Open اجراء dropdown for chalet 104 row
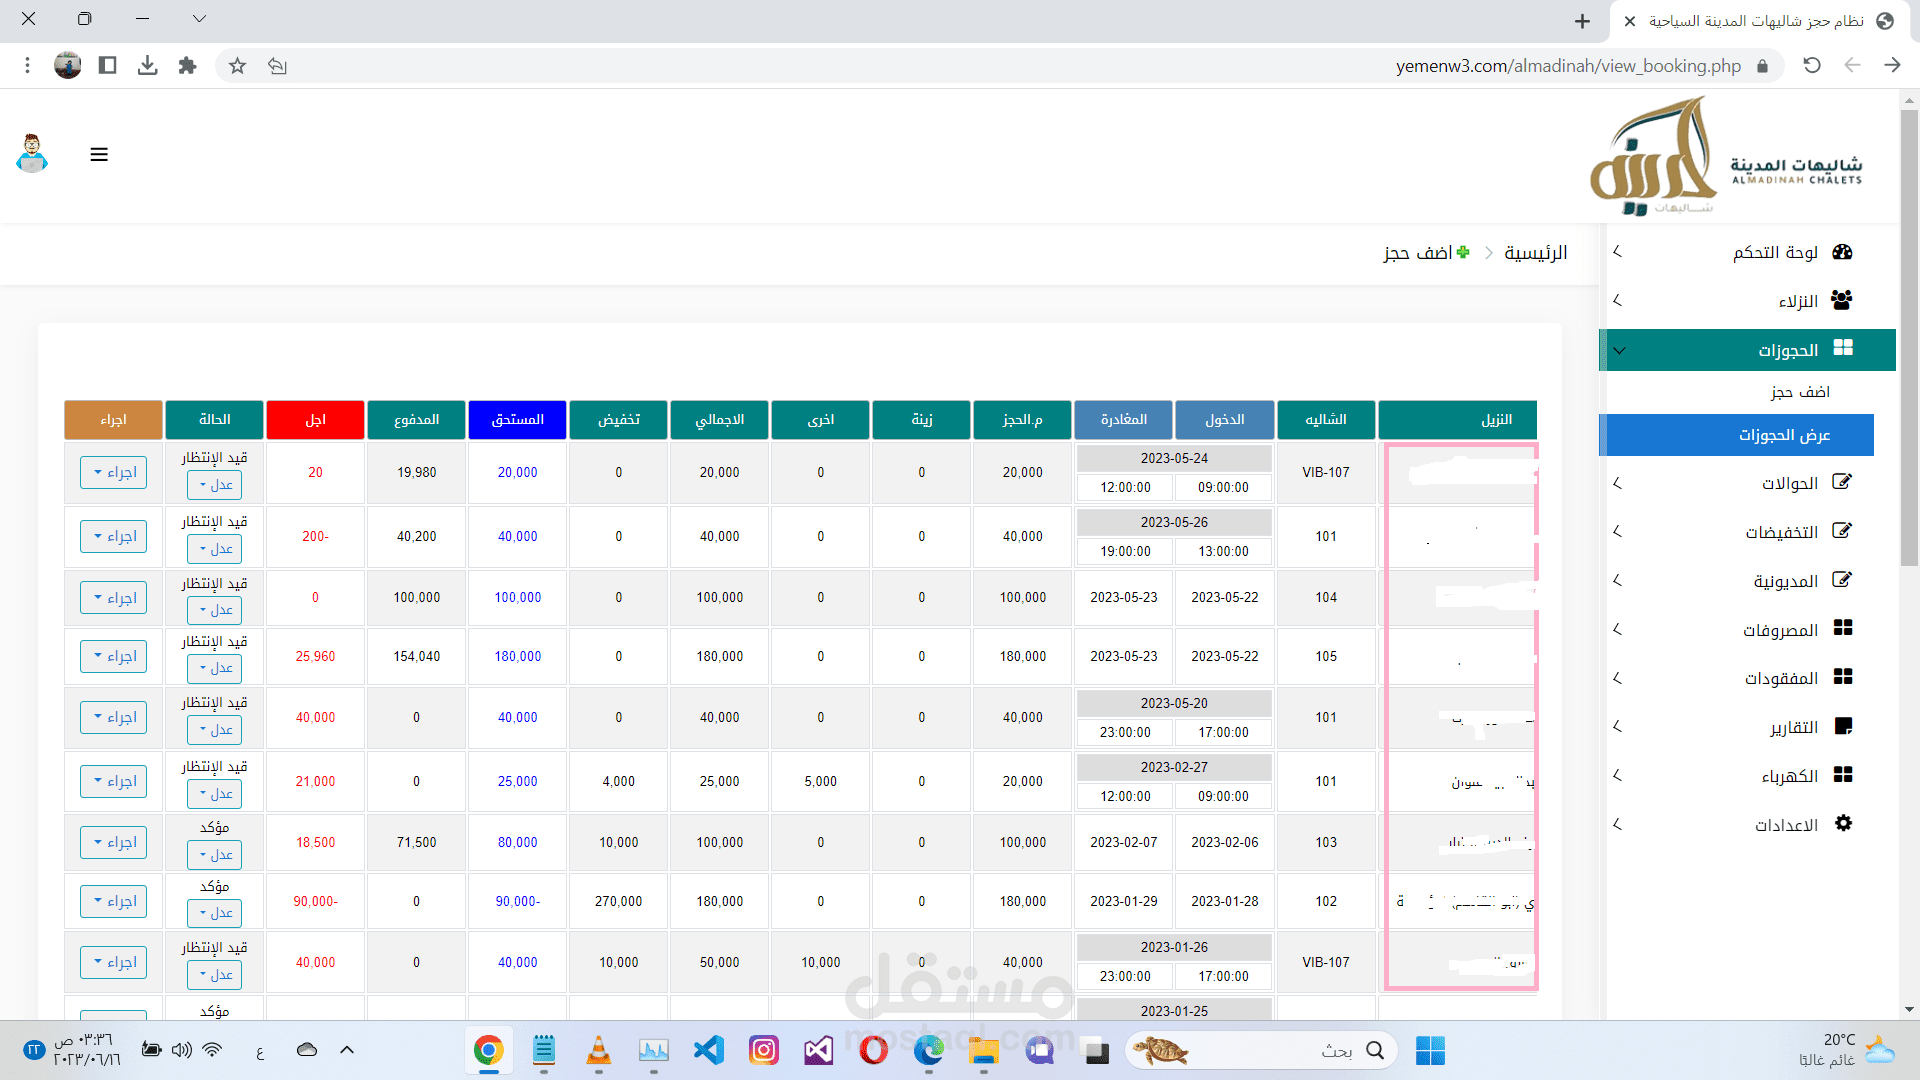 point(114,598)
